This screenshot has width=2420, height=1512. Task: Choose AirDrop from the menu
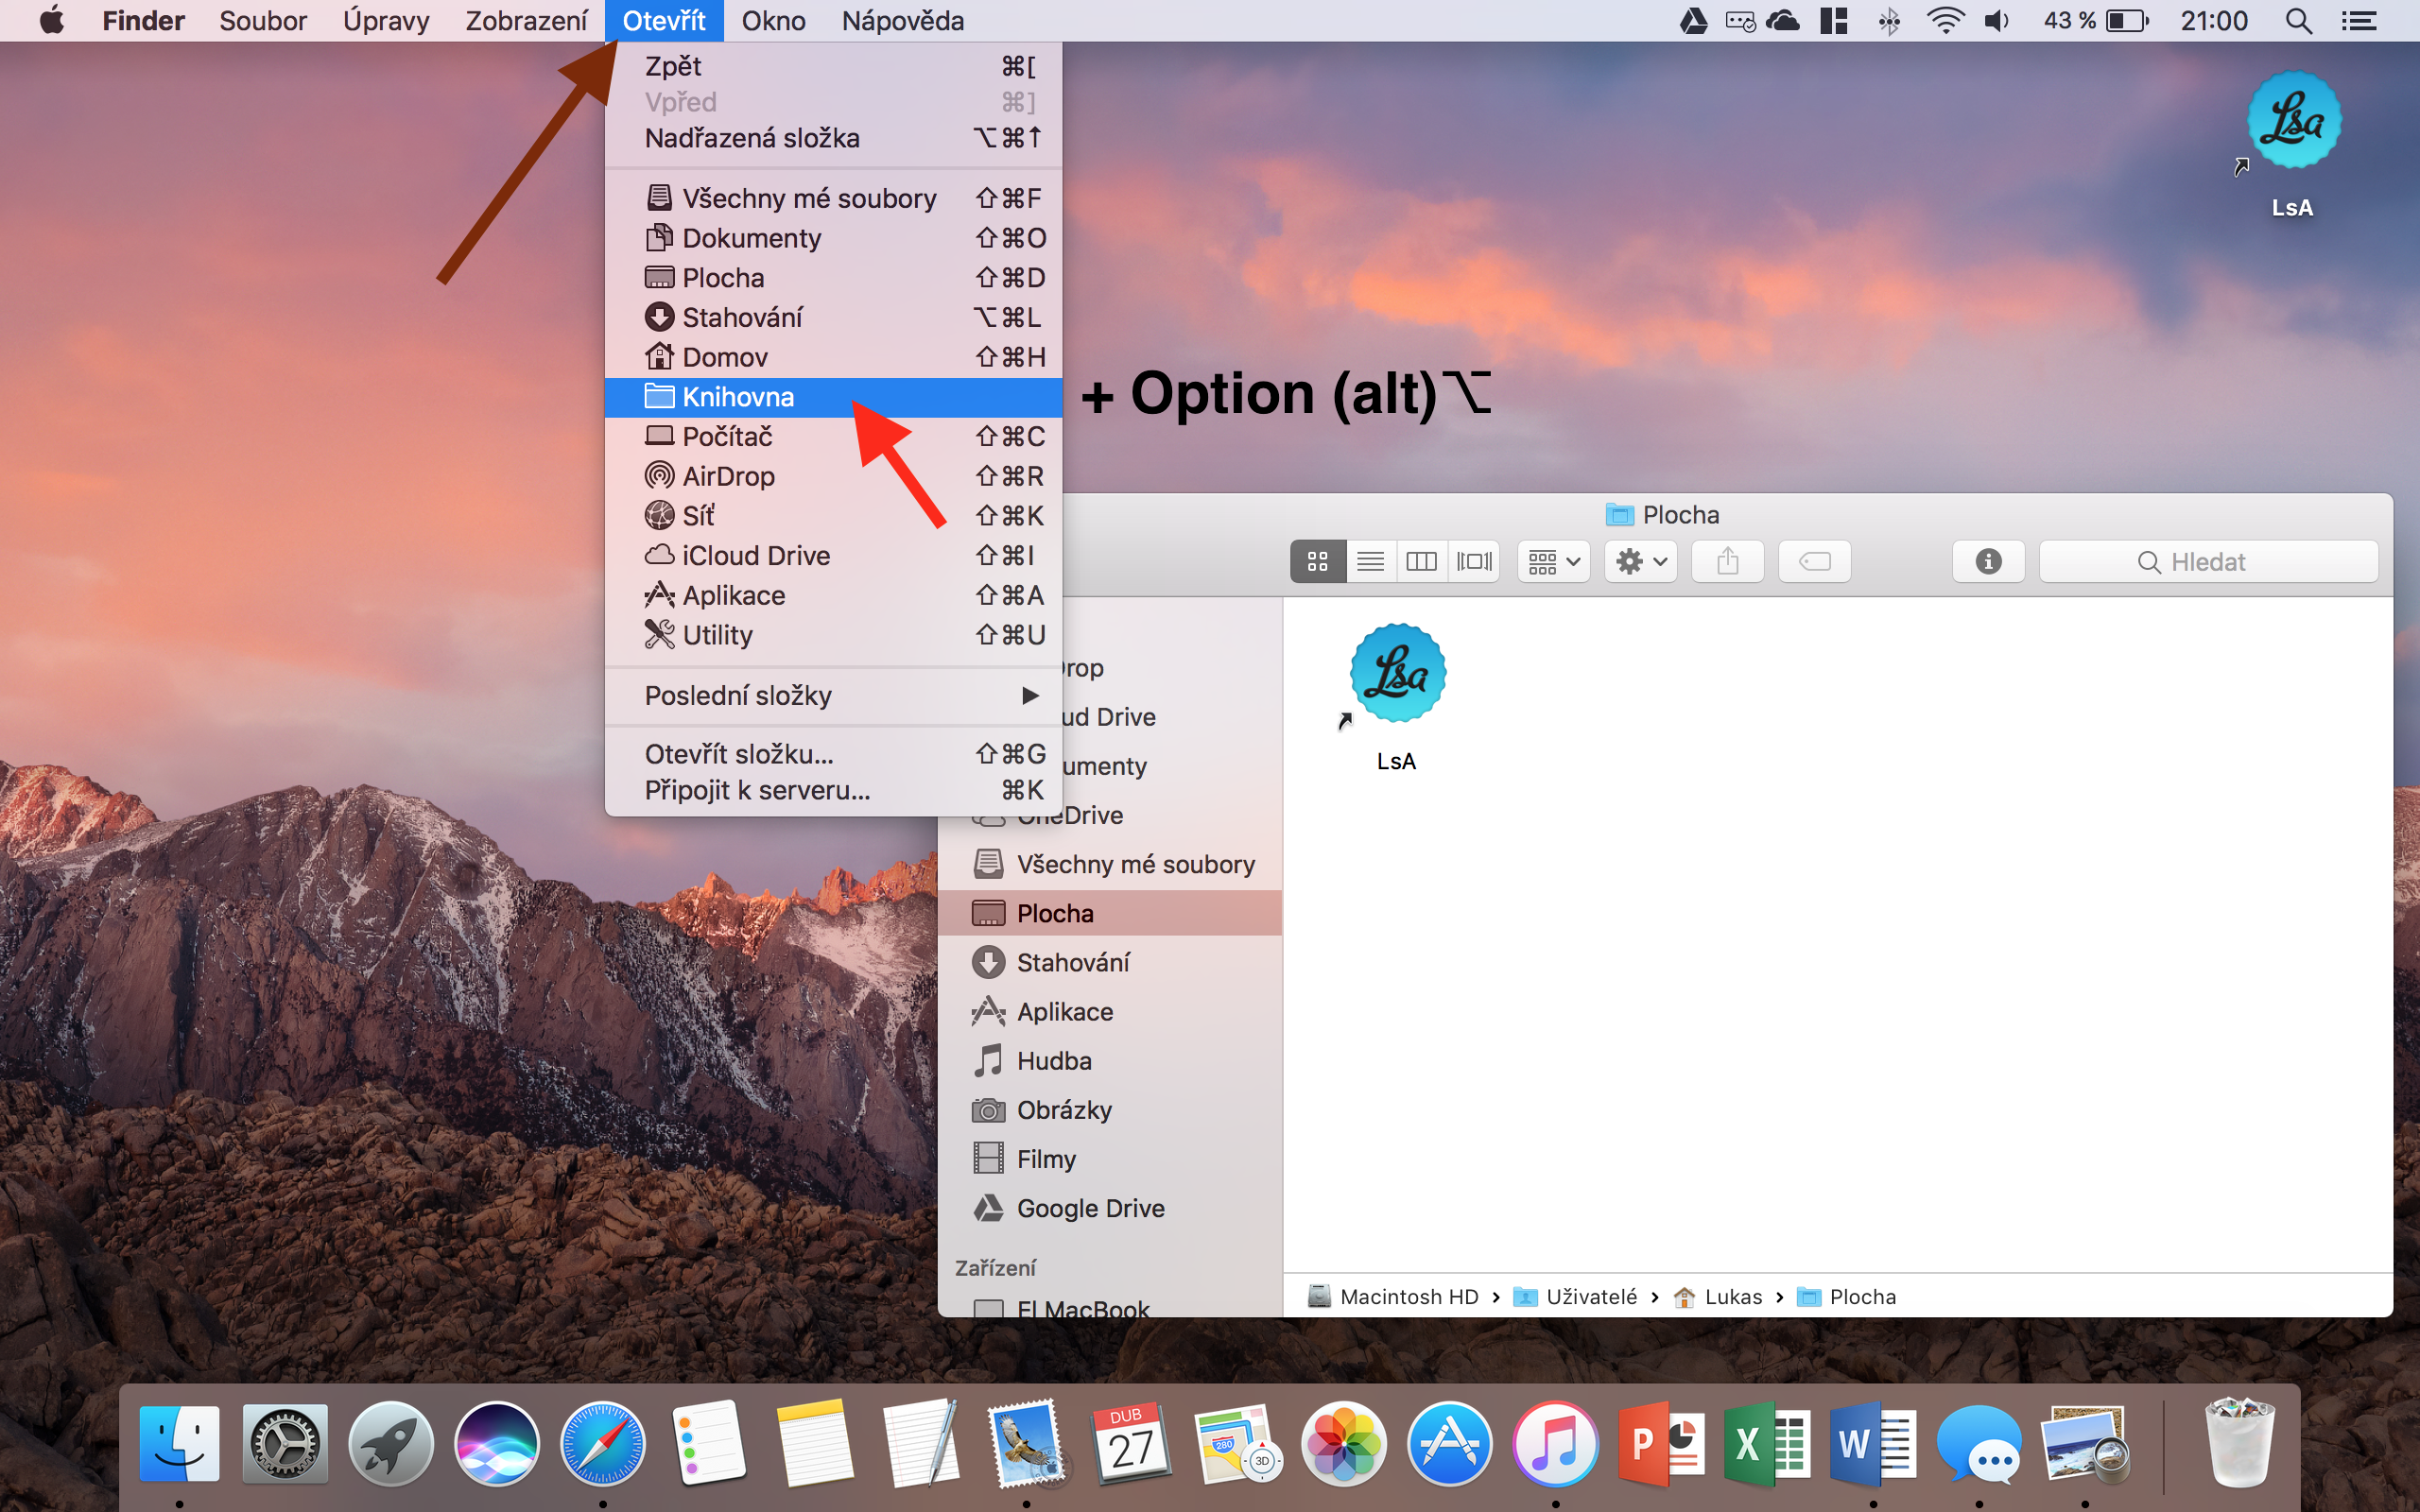(x=728, y=476)
